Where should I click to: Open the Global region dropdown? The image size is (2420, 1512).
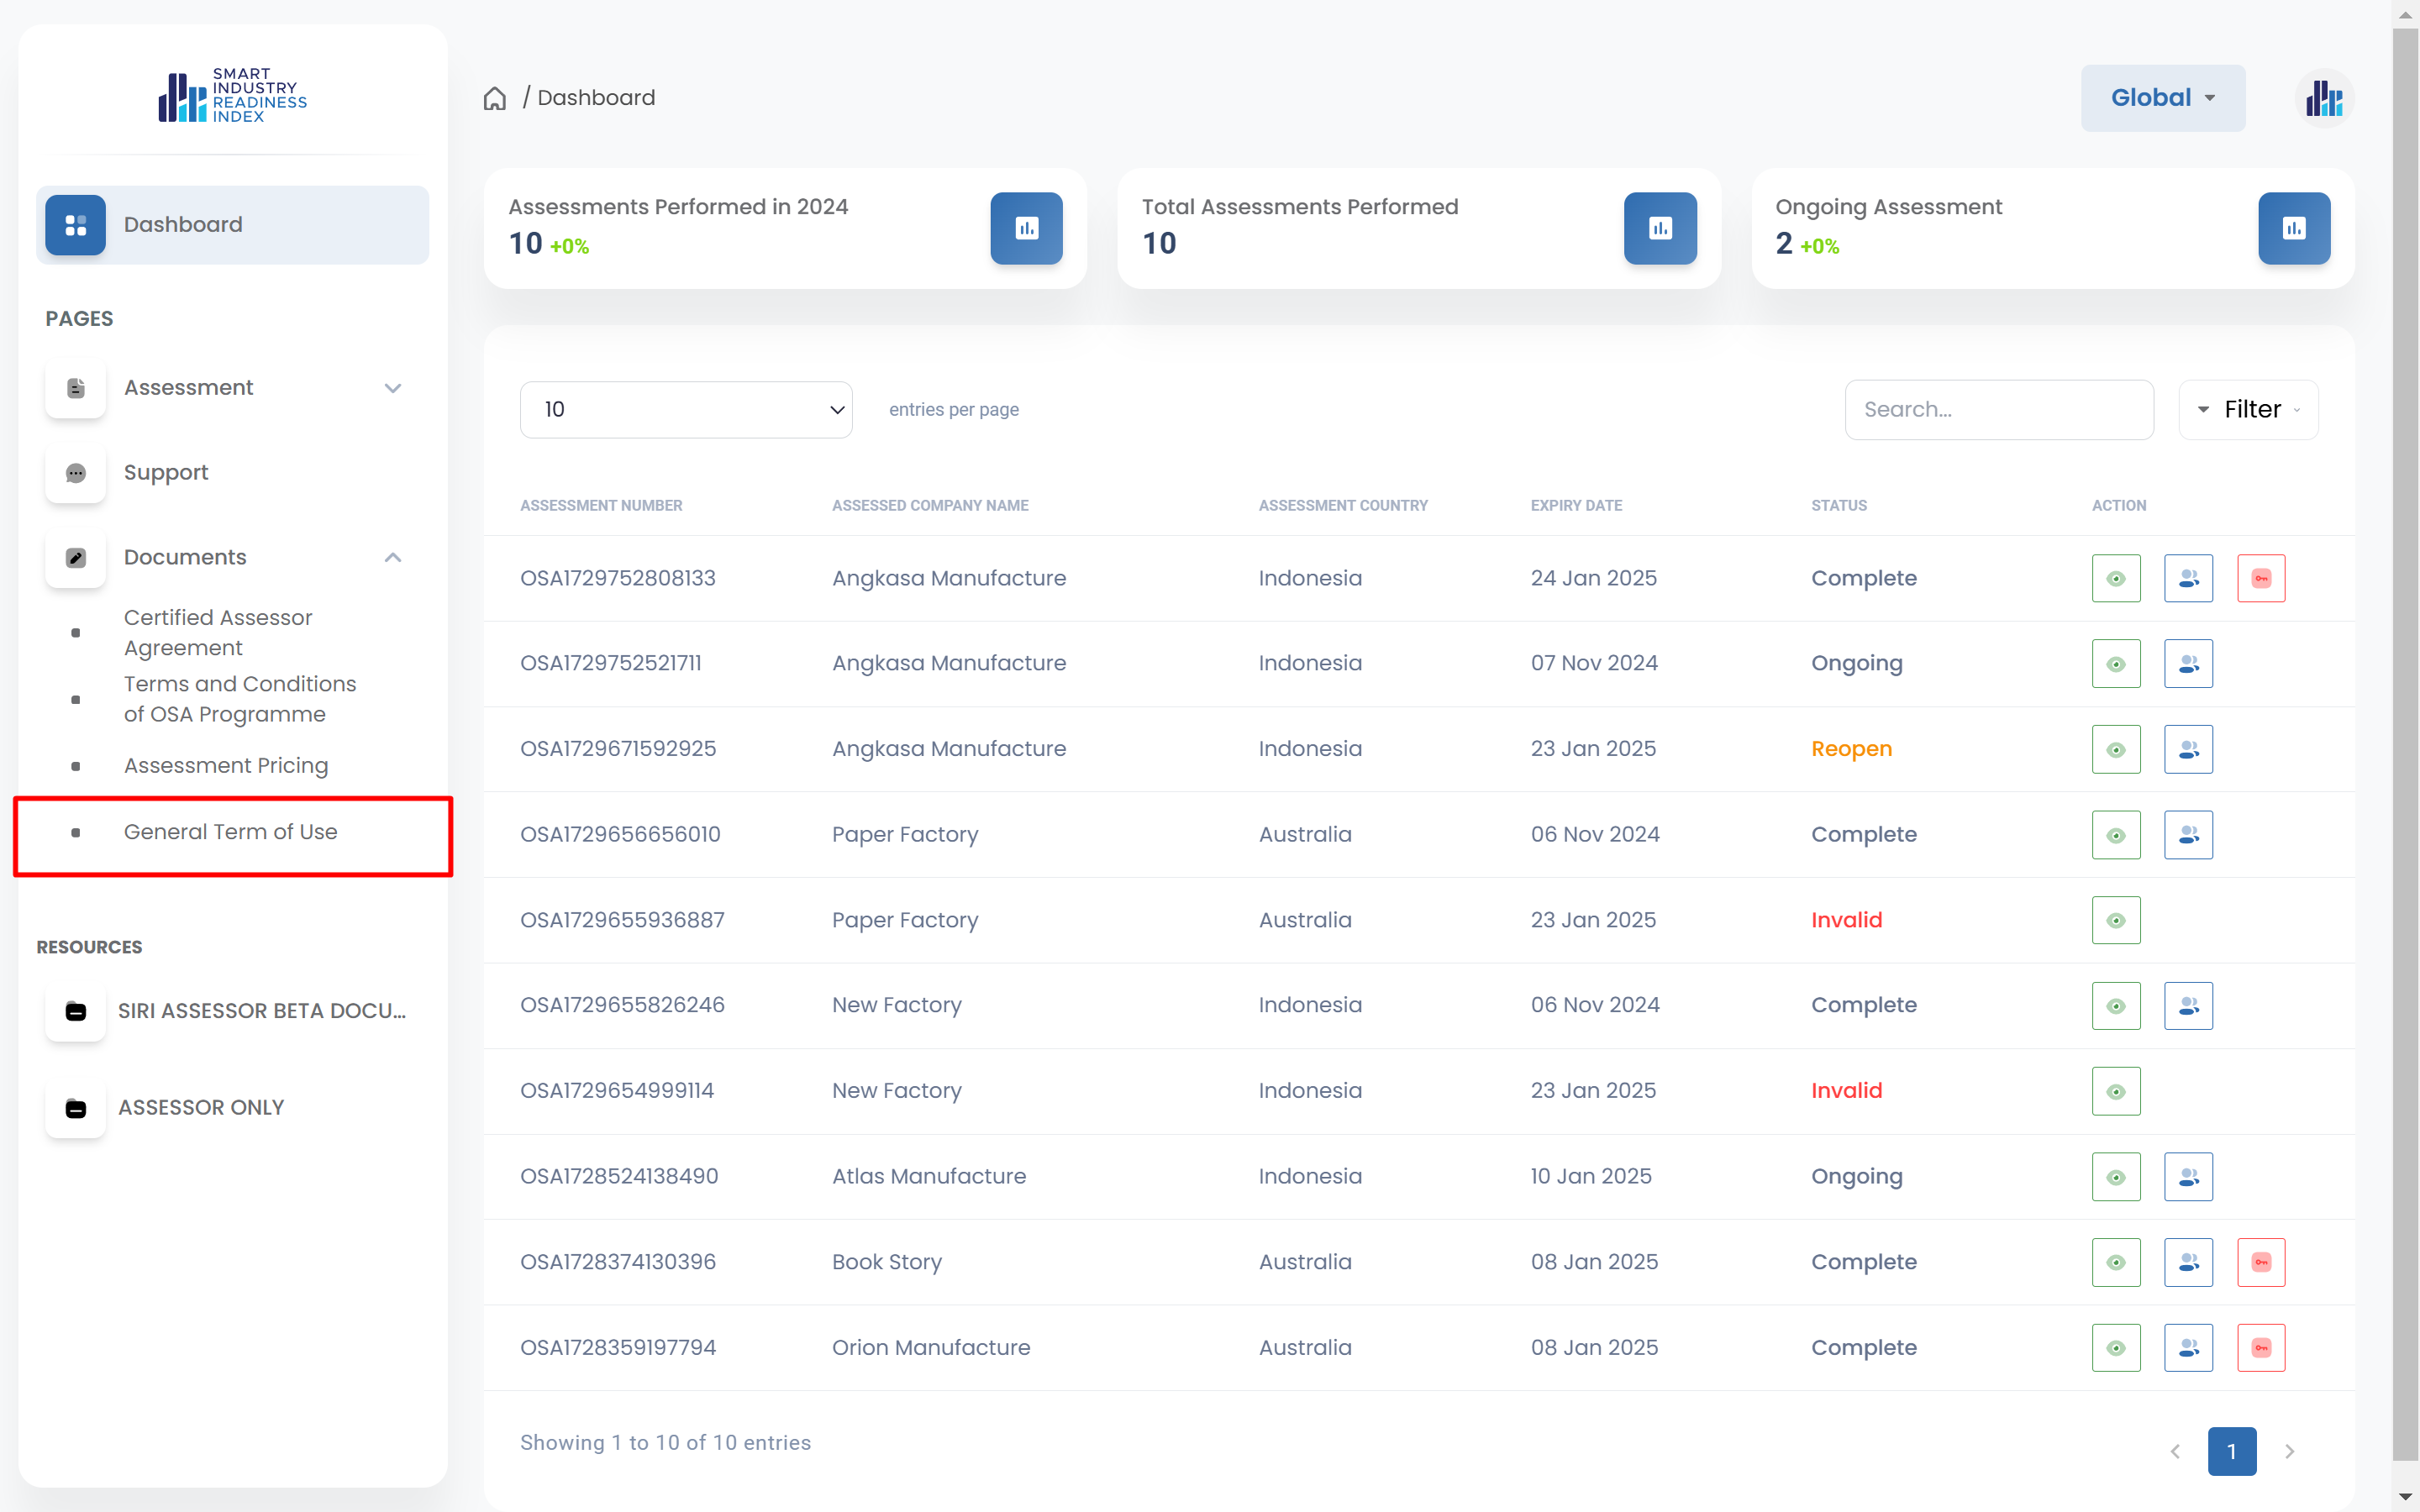click(x=2162, y=98)
